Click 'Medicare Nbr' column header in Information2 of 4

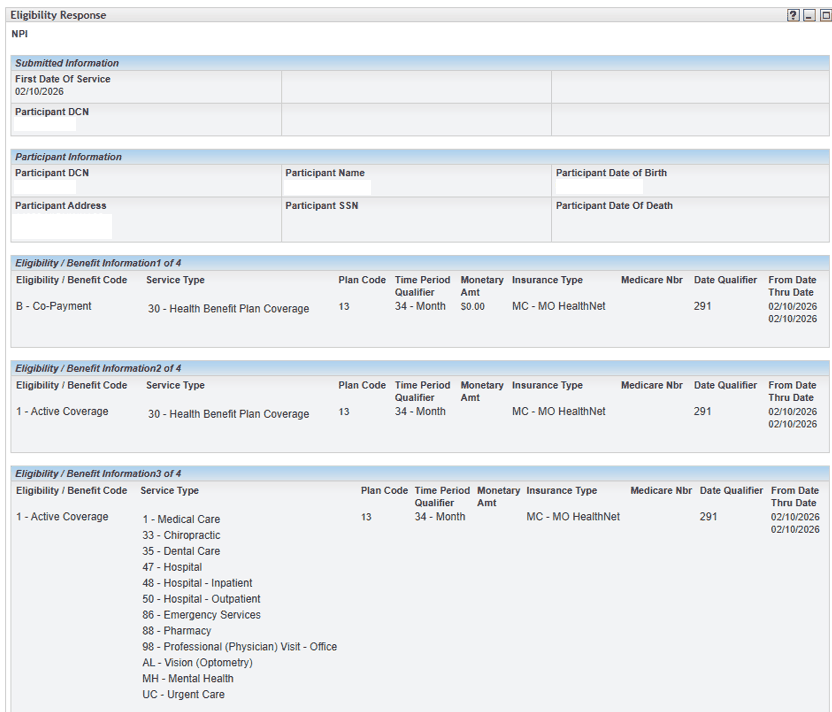click(x=652, y=385)
